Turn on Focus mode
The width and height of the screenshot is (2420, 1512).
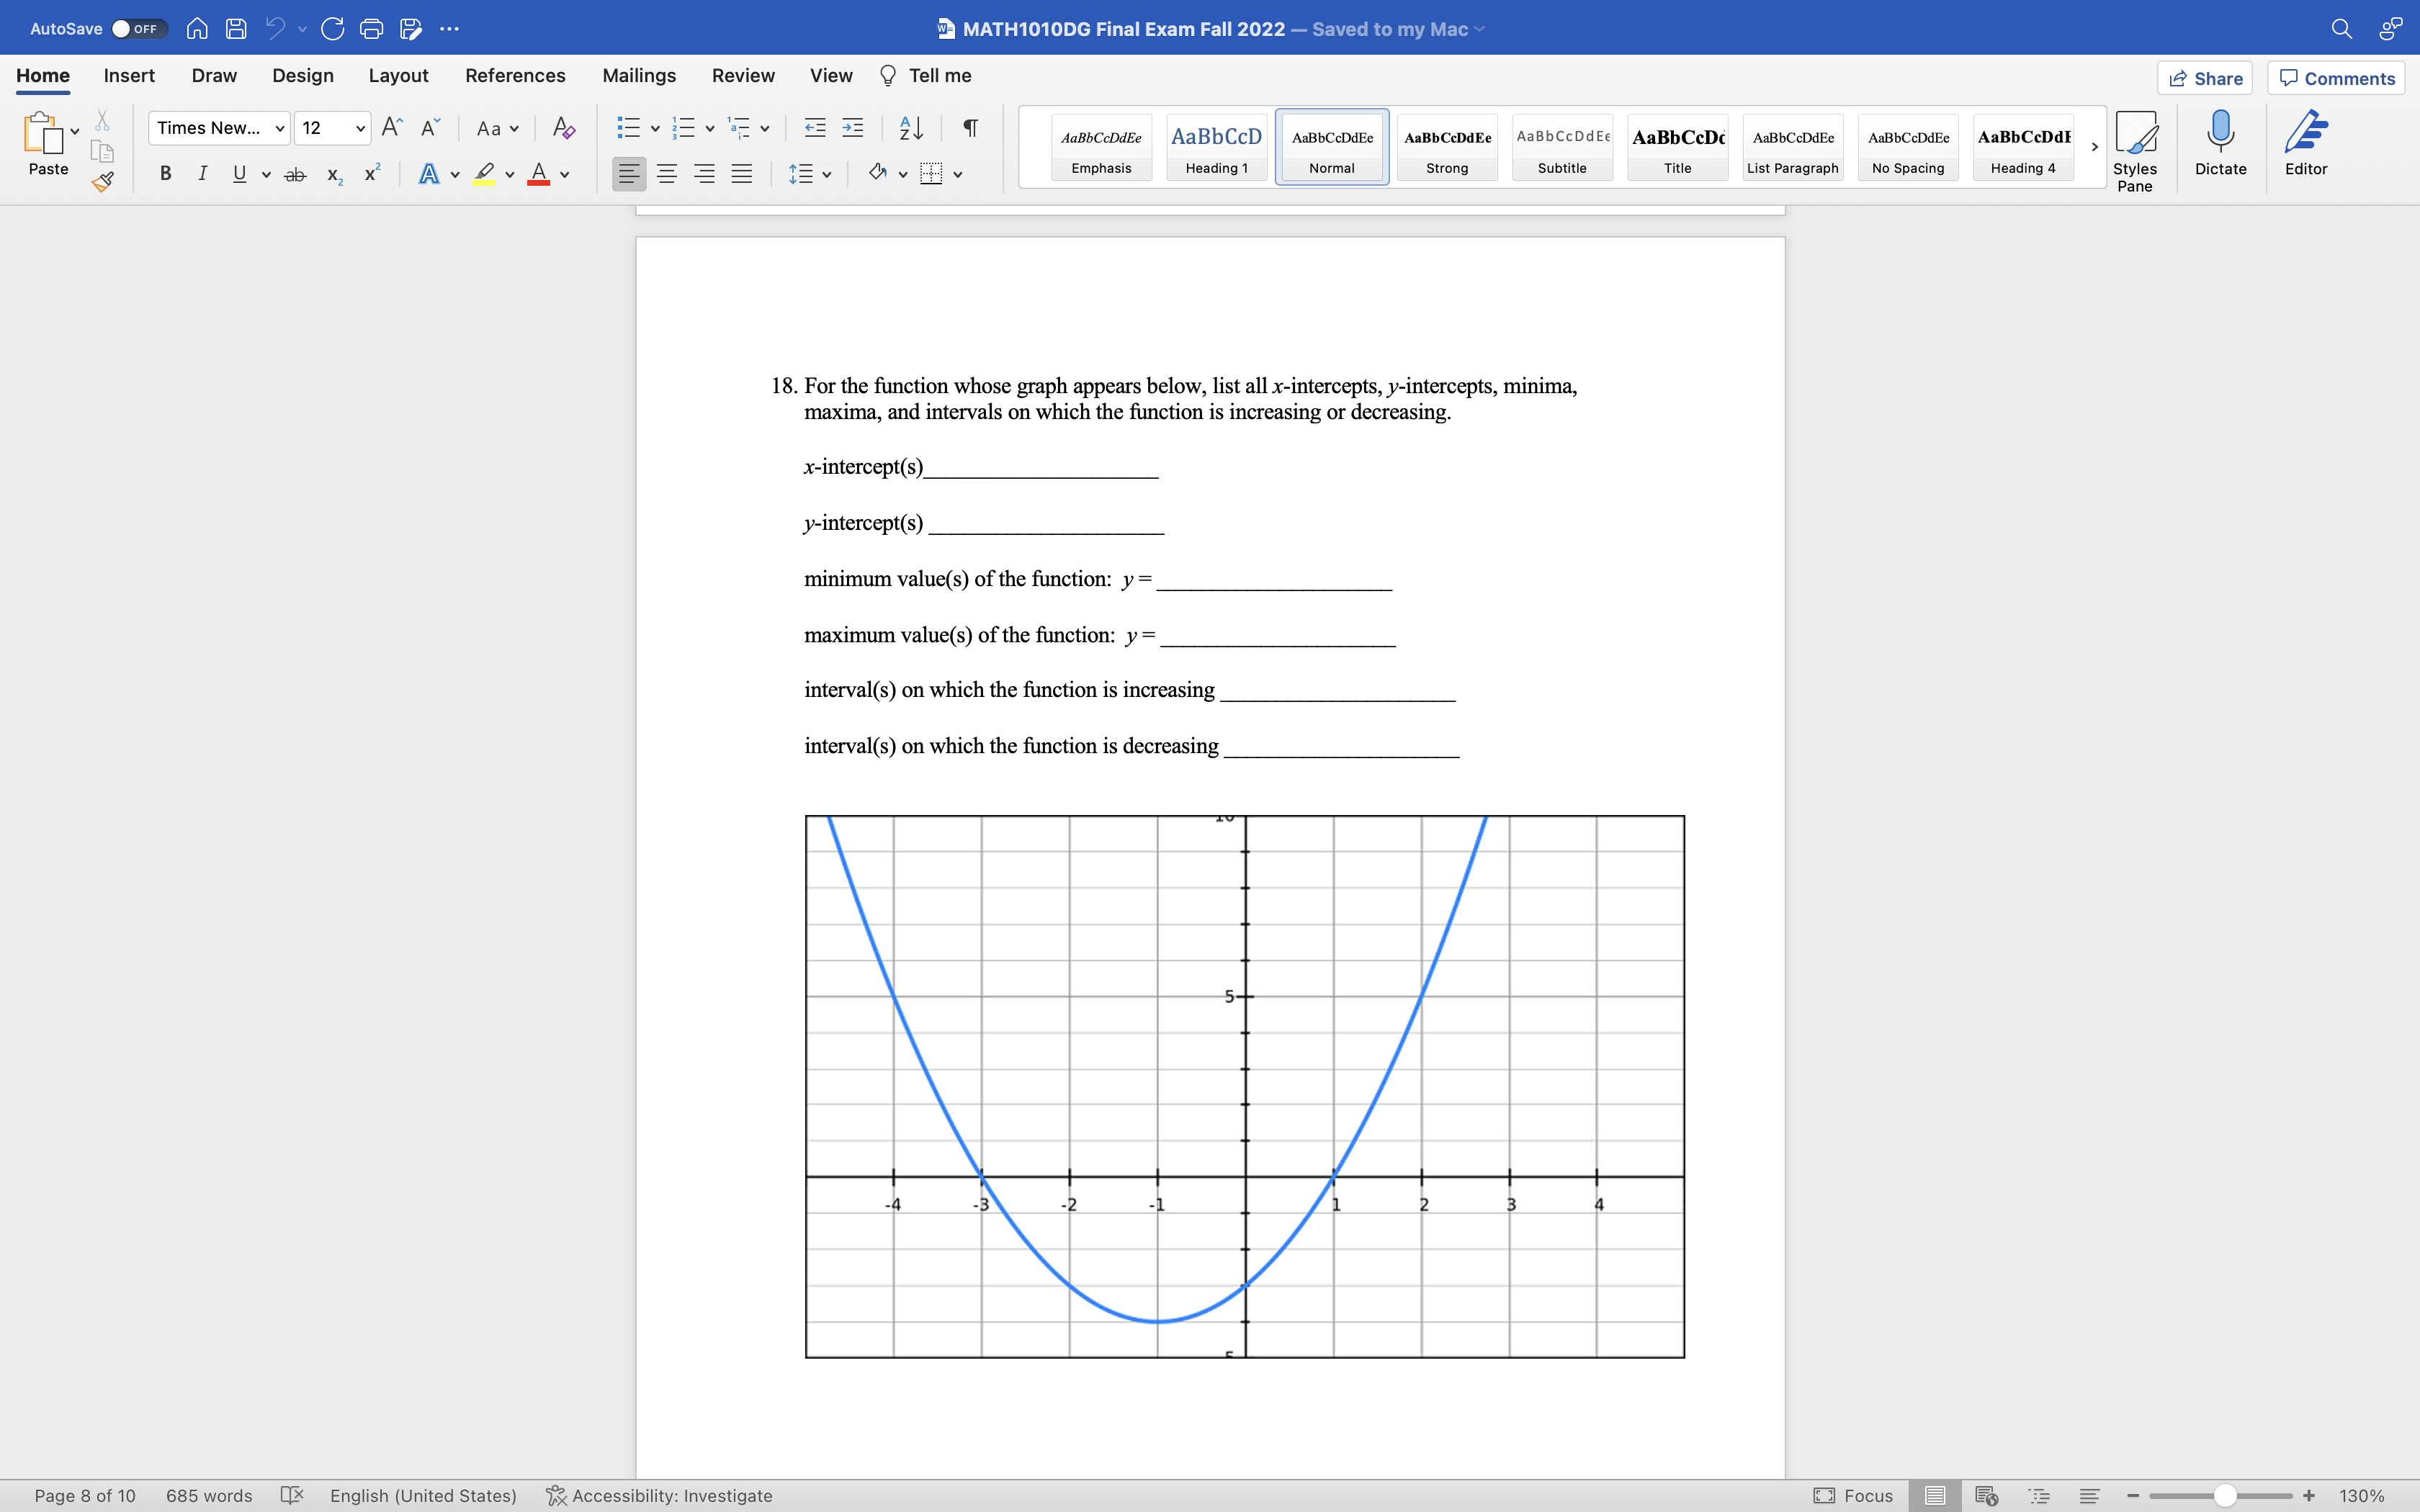tap(1855, 1495)
